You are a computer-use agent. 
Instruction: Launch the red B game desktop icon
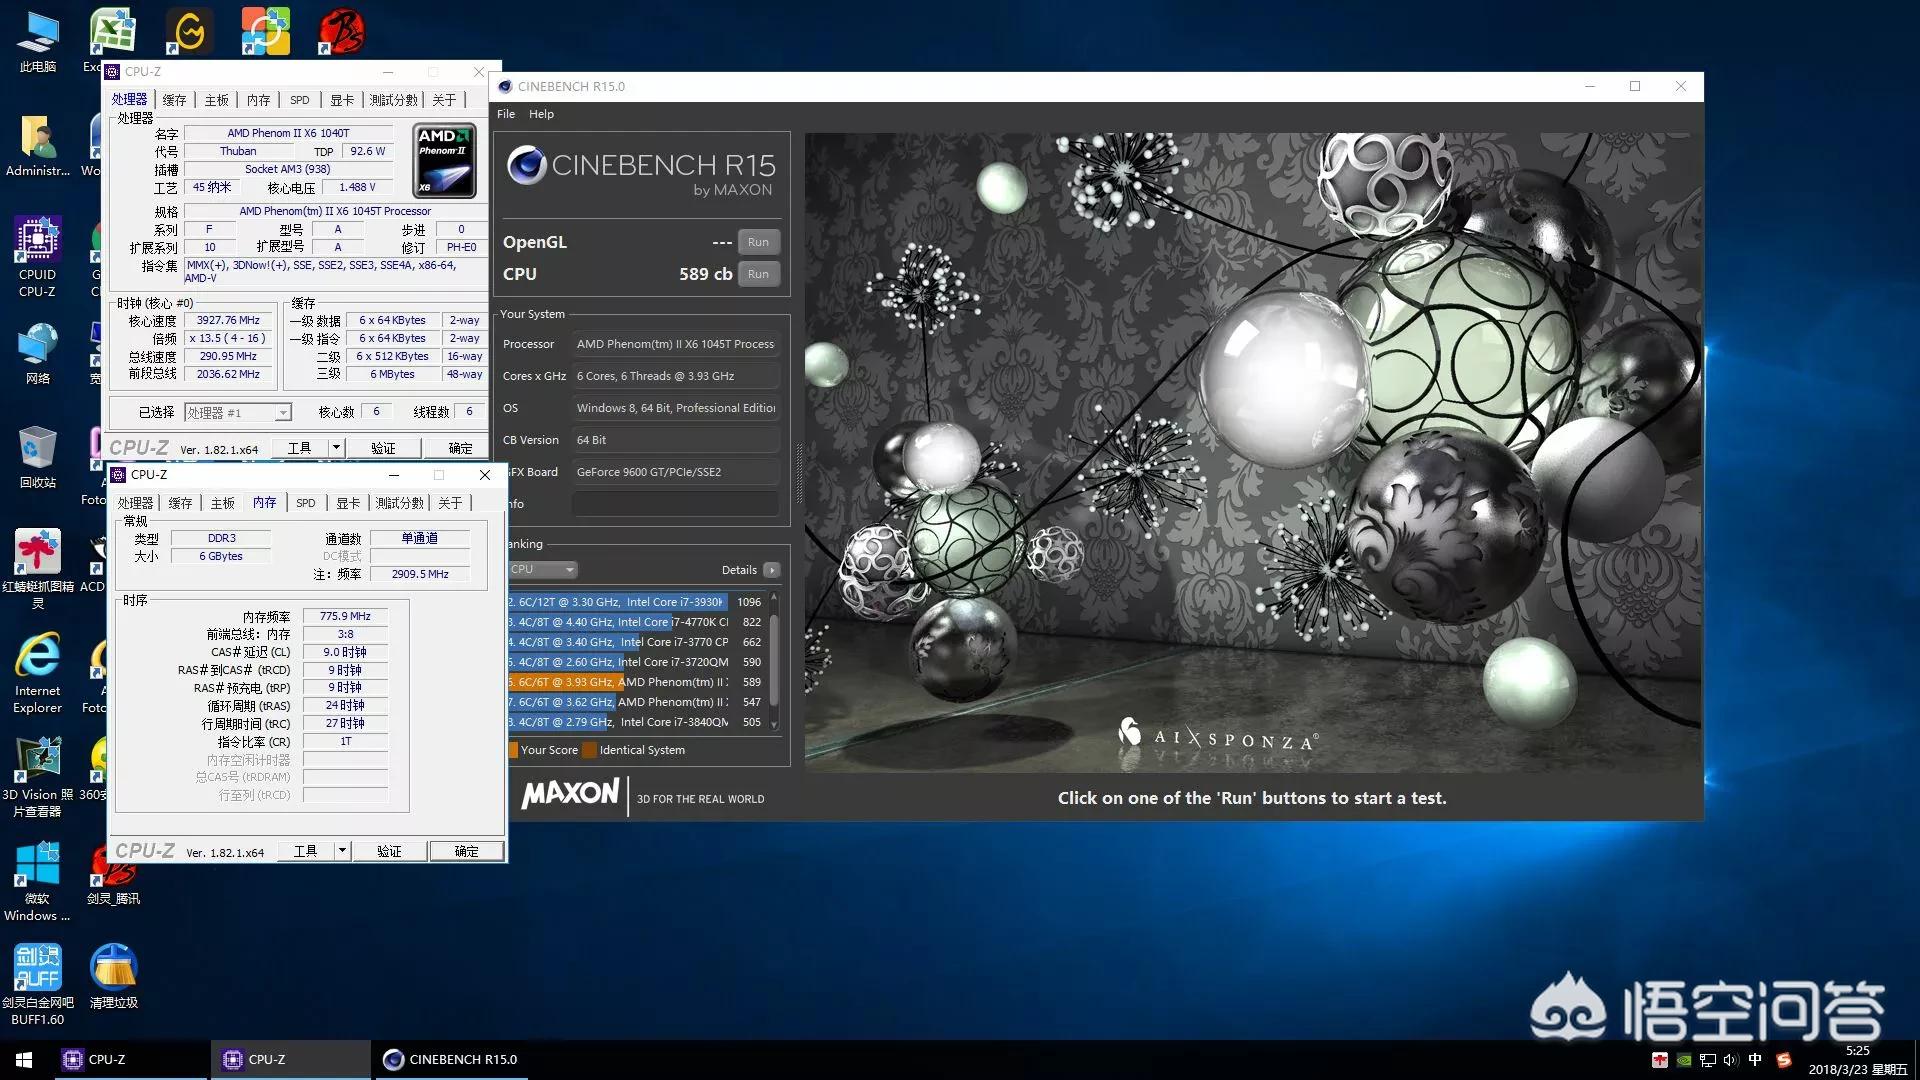pyautogui.click(x=342, y=32)
